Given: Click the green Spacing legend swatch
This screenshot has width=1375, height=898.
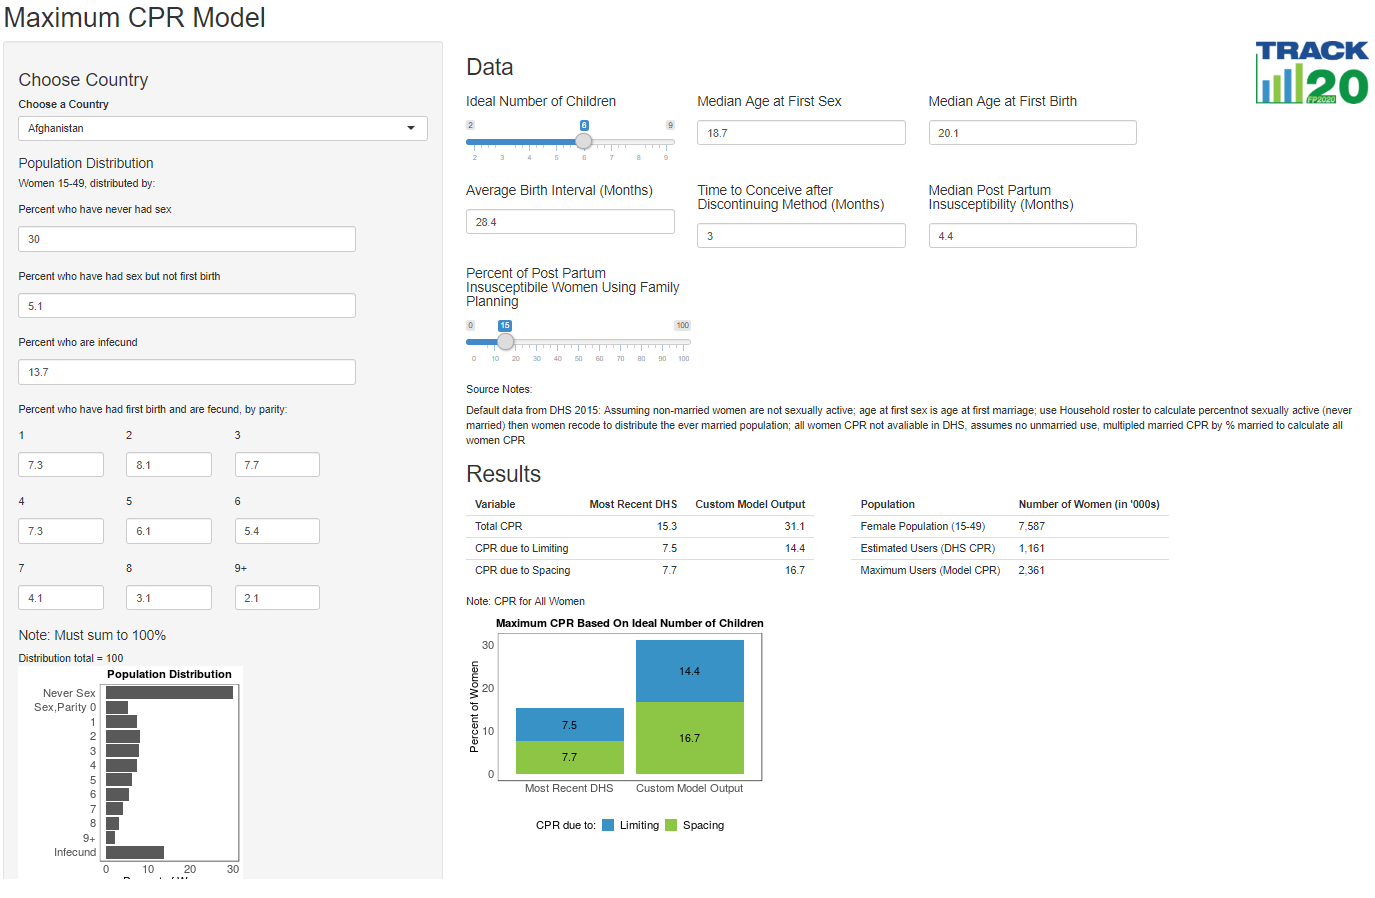Looking at the screenshot, I should 671,826.
